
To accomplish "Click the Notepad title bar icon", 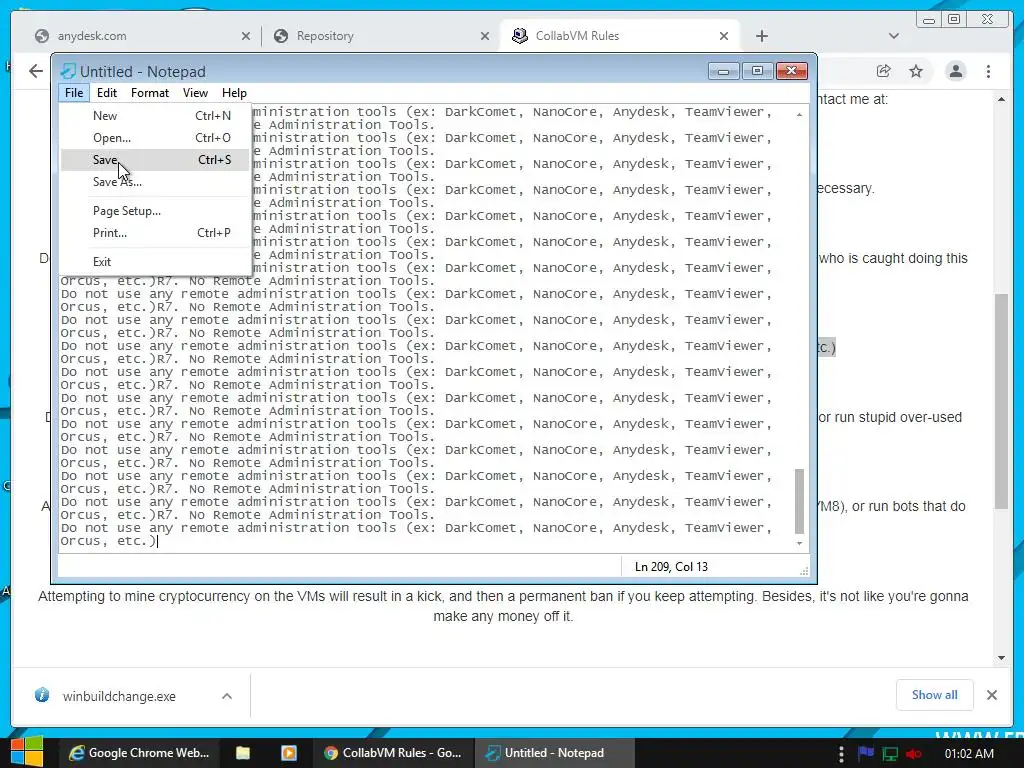I will [68, 71].
